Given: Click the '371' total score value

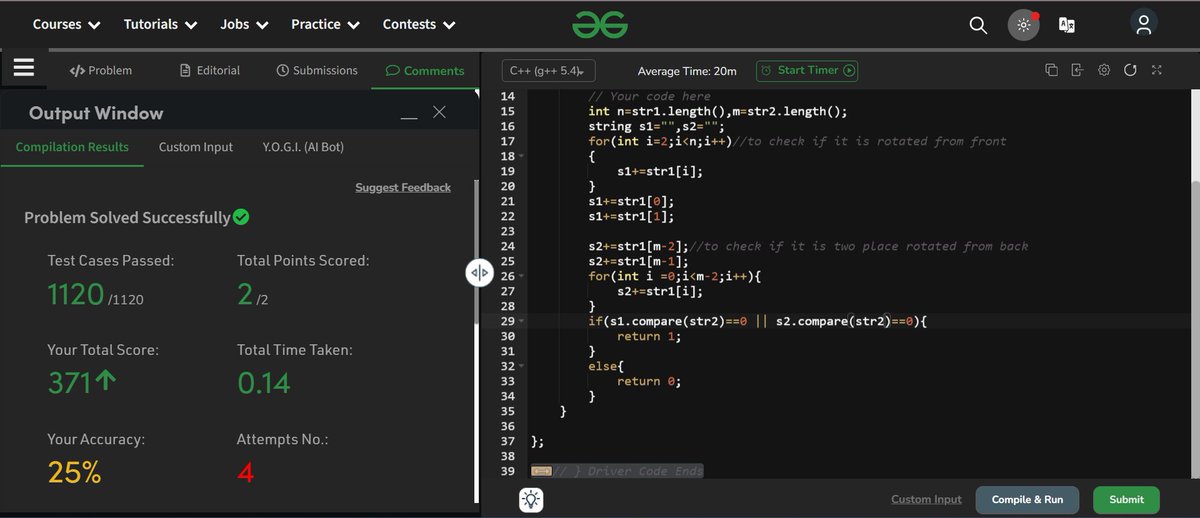Looking at the screenshot, I should 71,383.
